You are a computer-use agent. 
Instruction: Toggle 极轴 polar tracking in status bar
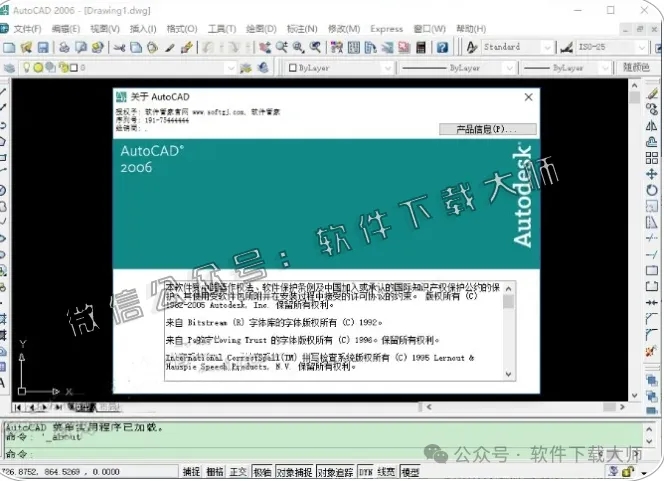262,472
